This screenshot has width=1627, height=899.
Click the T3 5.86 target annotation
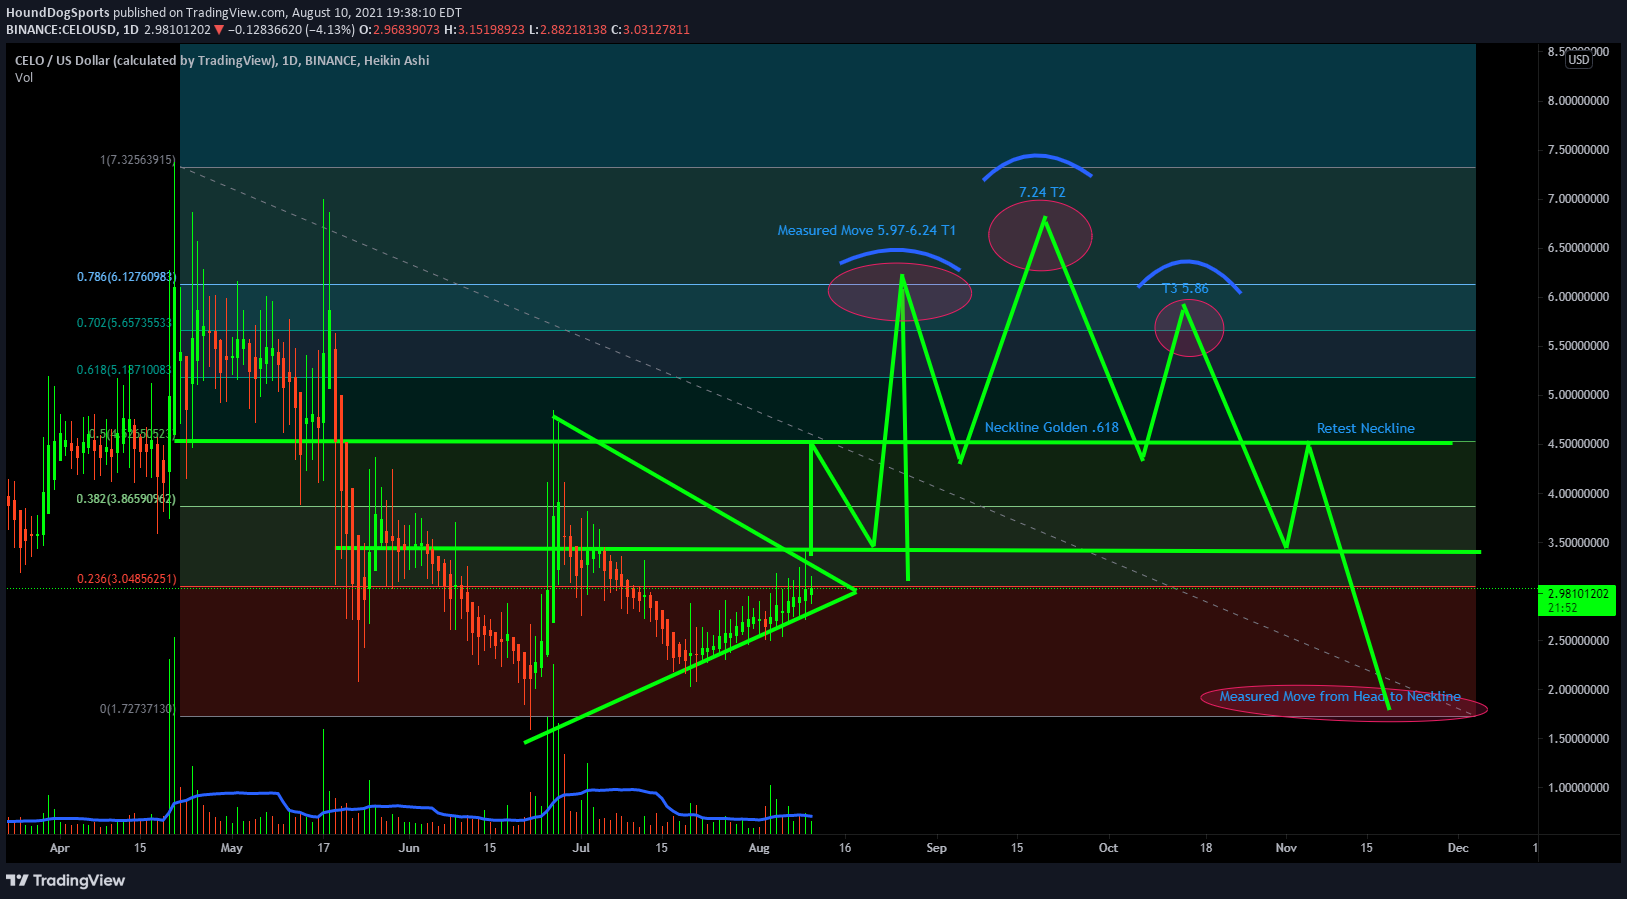point(1185,289)
